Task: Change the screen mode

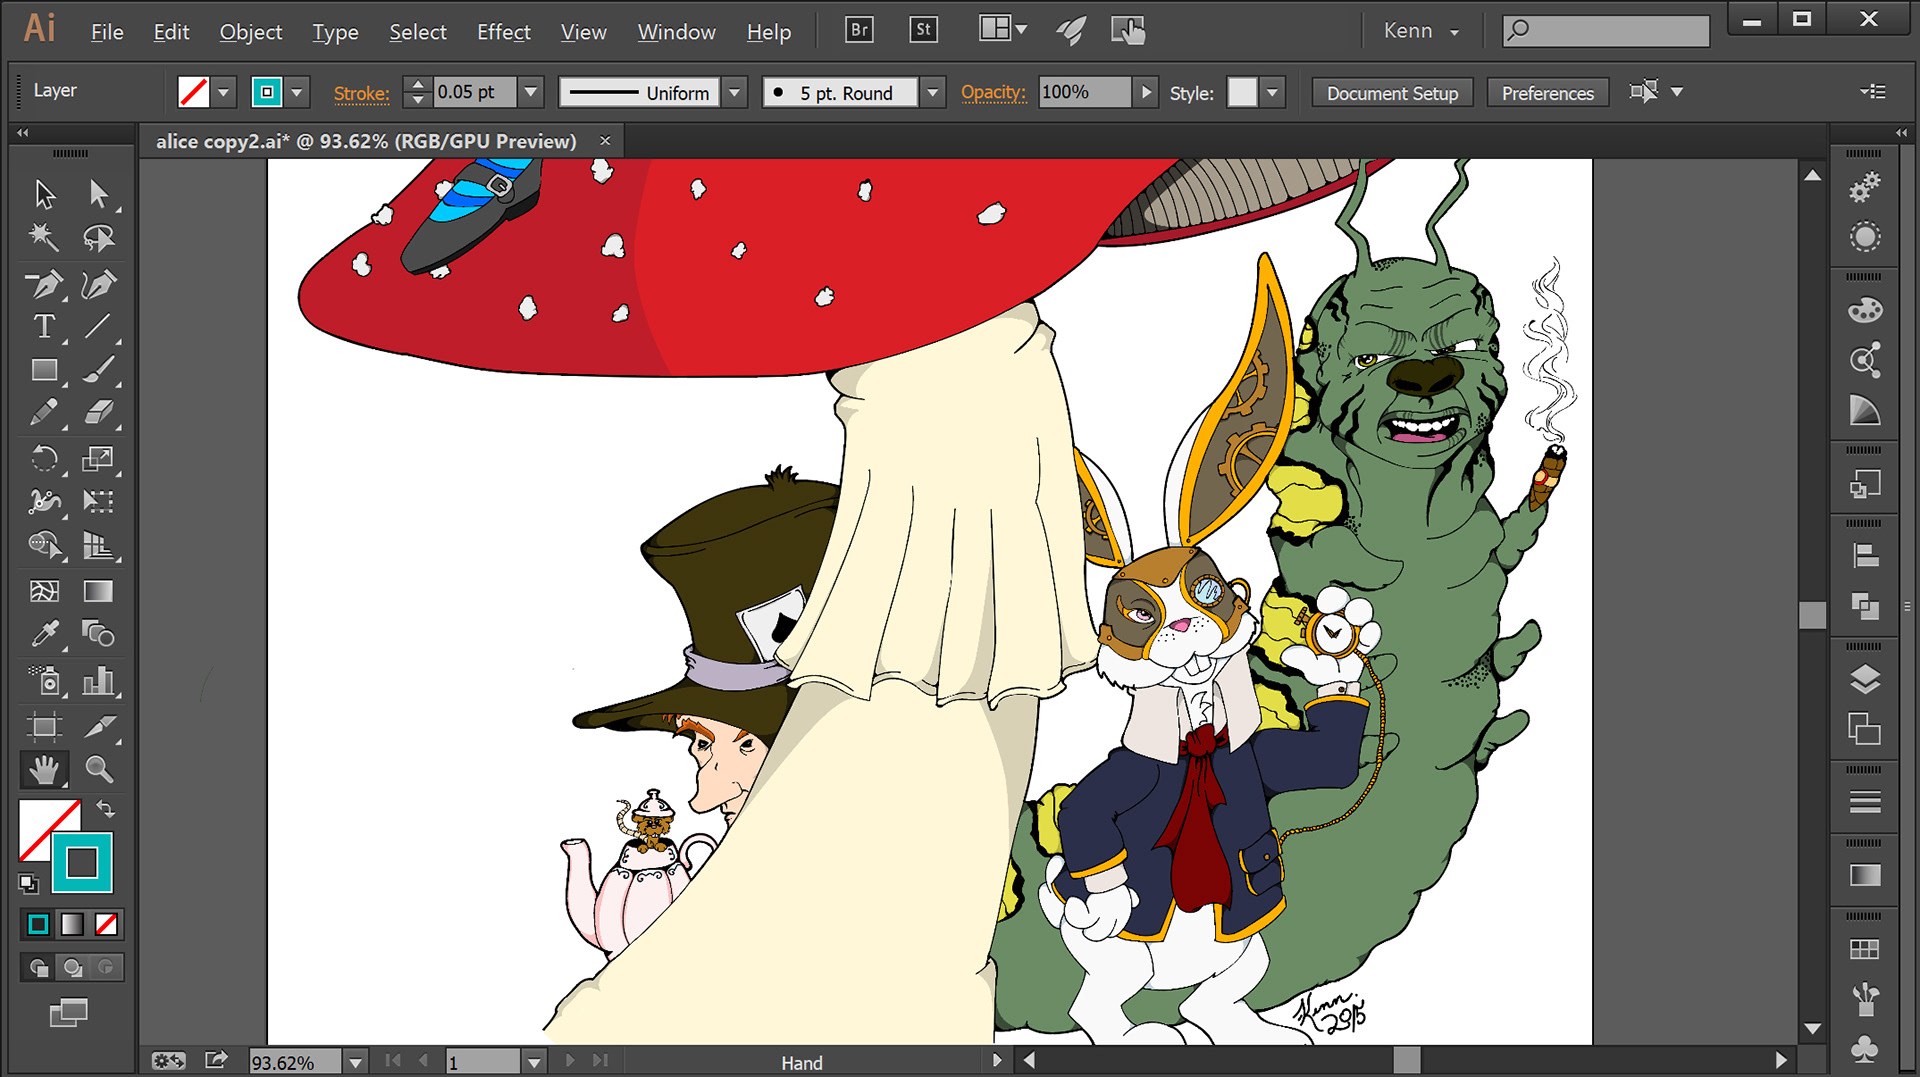Action: pyautogui.click(x=69, y=1013)
